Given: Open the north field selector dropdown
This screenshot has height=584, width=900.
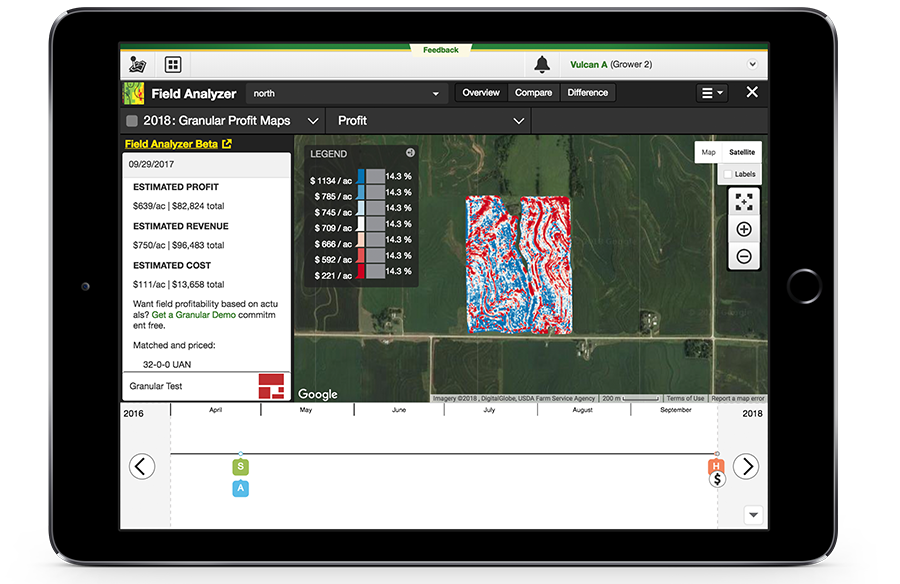Looking at the screenshot, I should pyautogui.click(x=435, y=92).
